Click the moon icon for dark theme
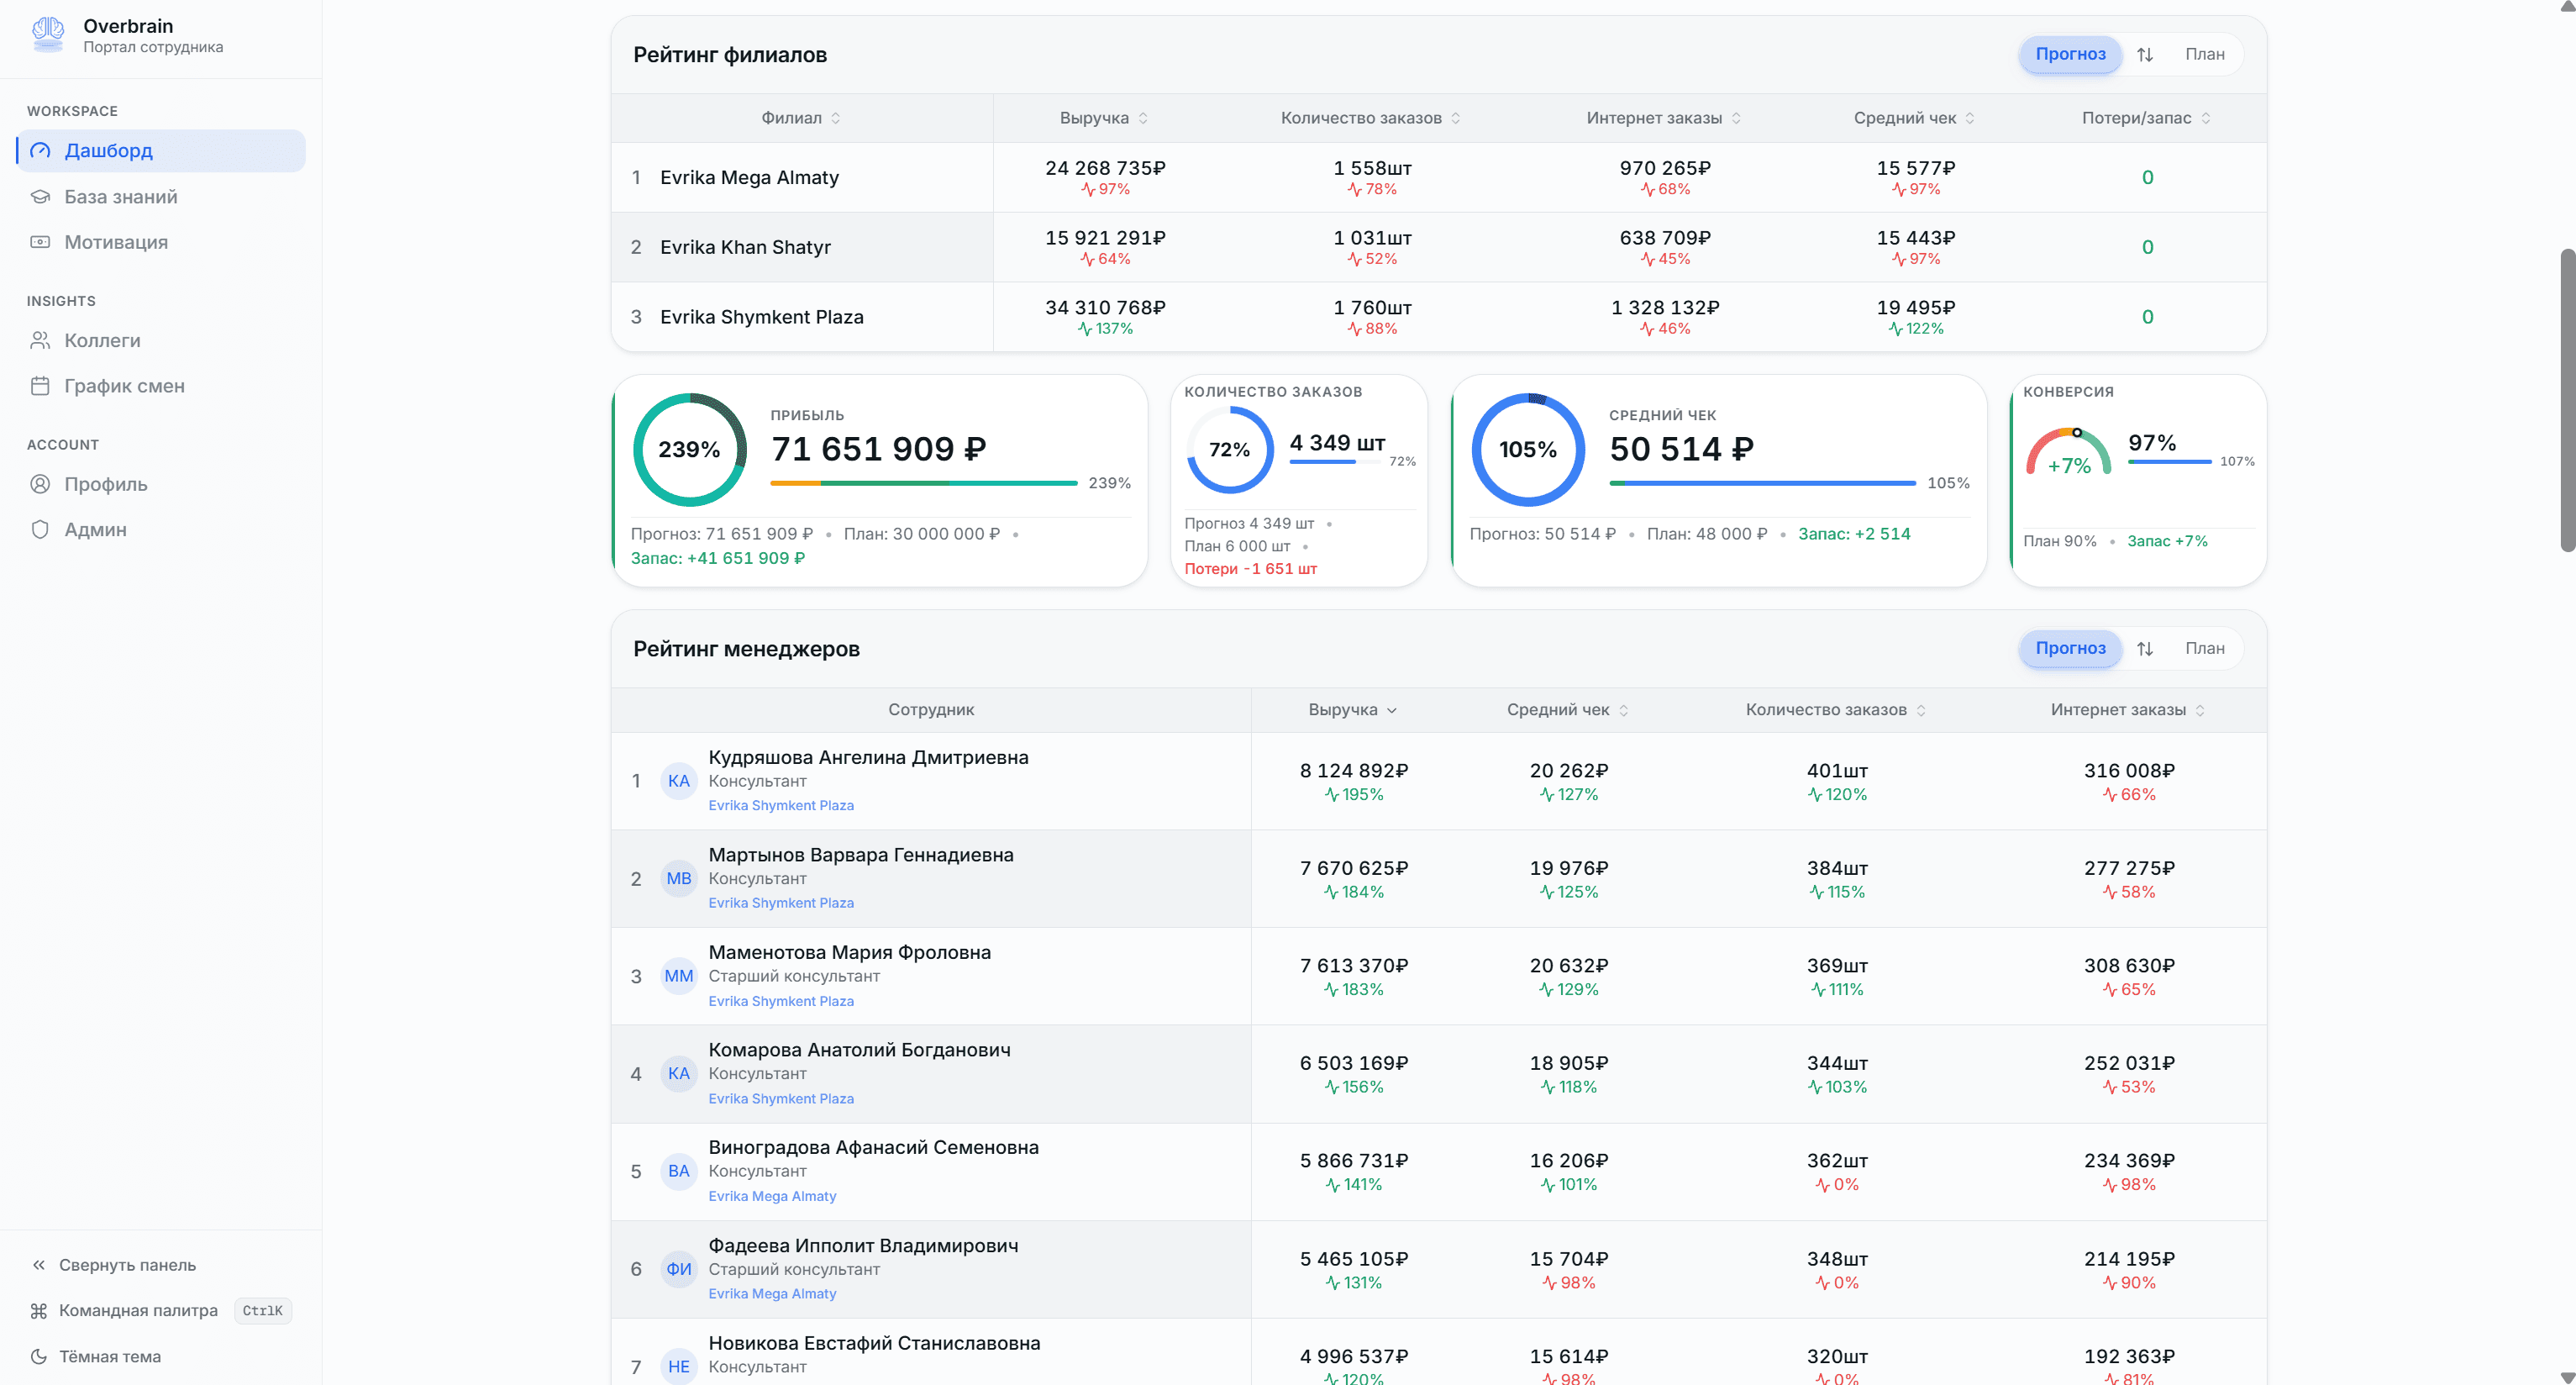The width and height of the screenshot is (2576, 1385). [39, 1357]
